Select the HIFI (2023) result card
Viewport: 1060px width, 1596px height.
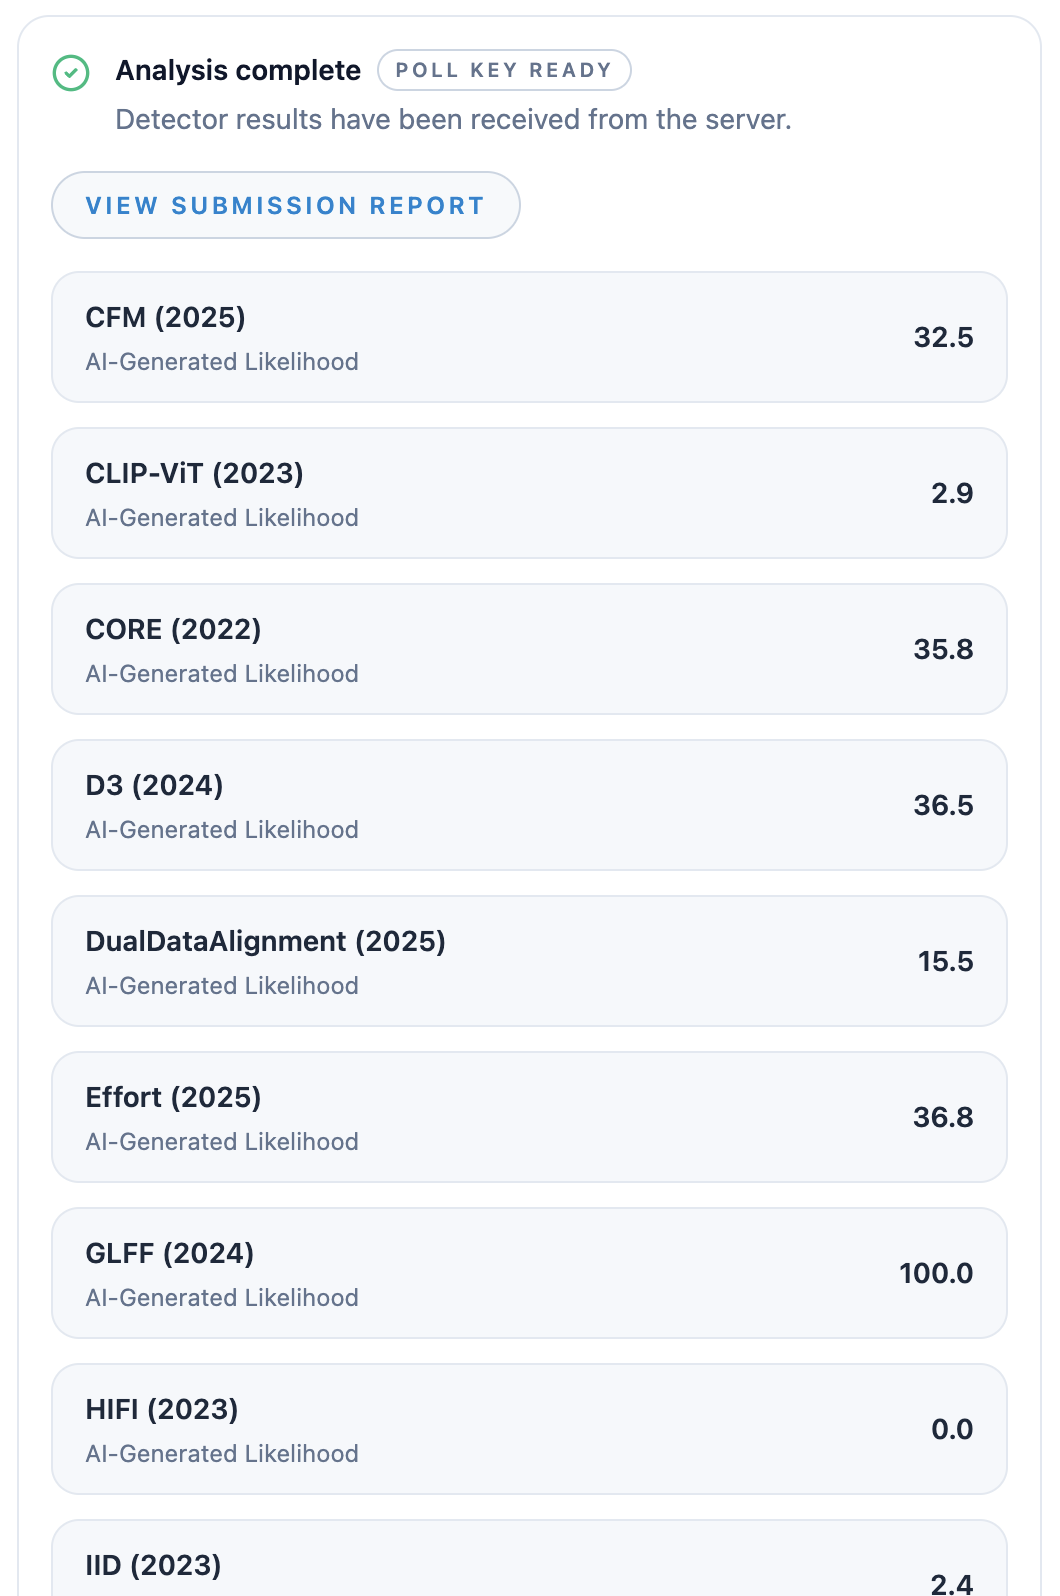pyautogui.click(x=529, y=1429)
